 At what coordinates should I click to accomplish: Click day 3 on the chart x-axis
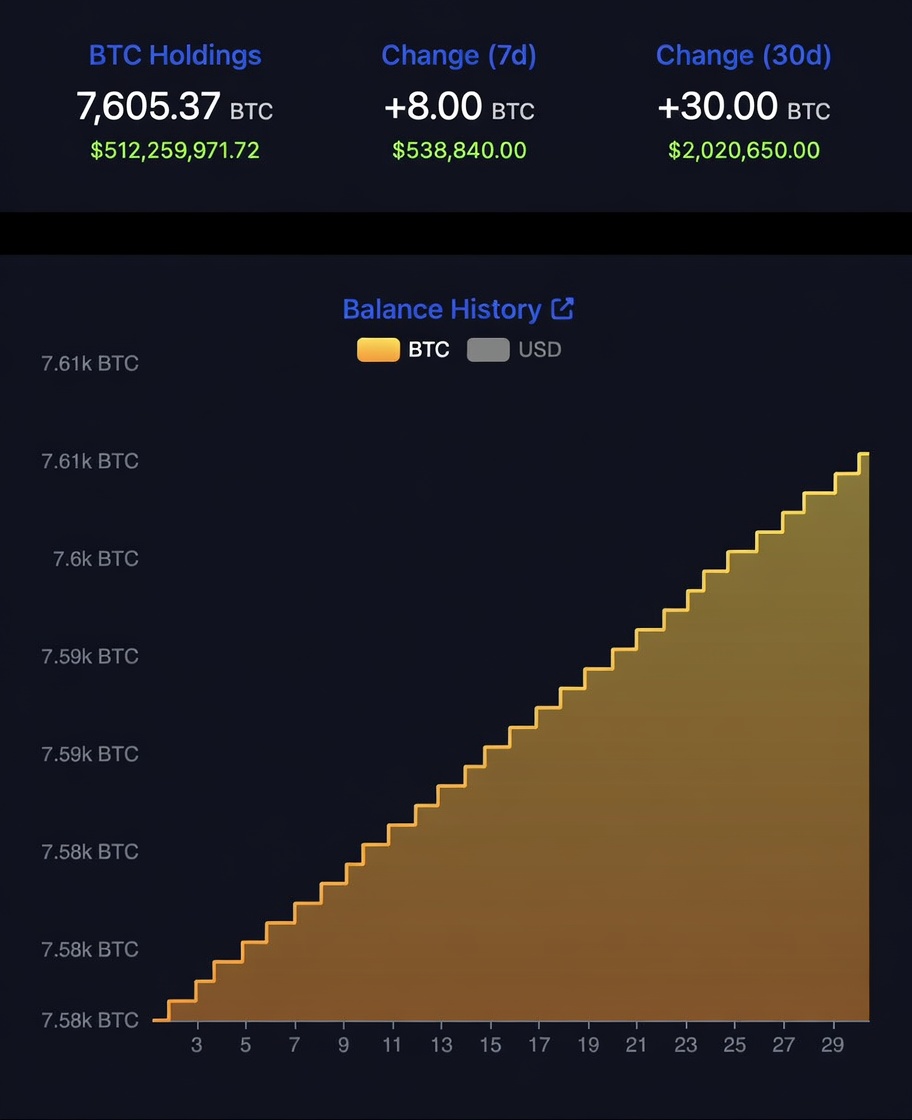(x=197, y=1045)
